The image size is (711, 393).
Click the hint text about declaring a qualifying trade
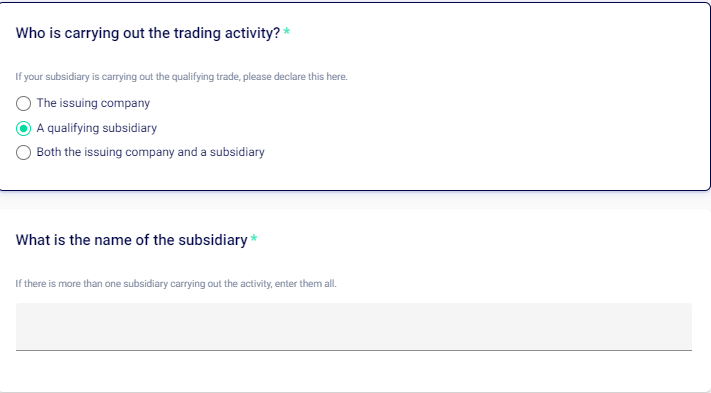click(x=181, y=77)
